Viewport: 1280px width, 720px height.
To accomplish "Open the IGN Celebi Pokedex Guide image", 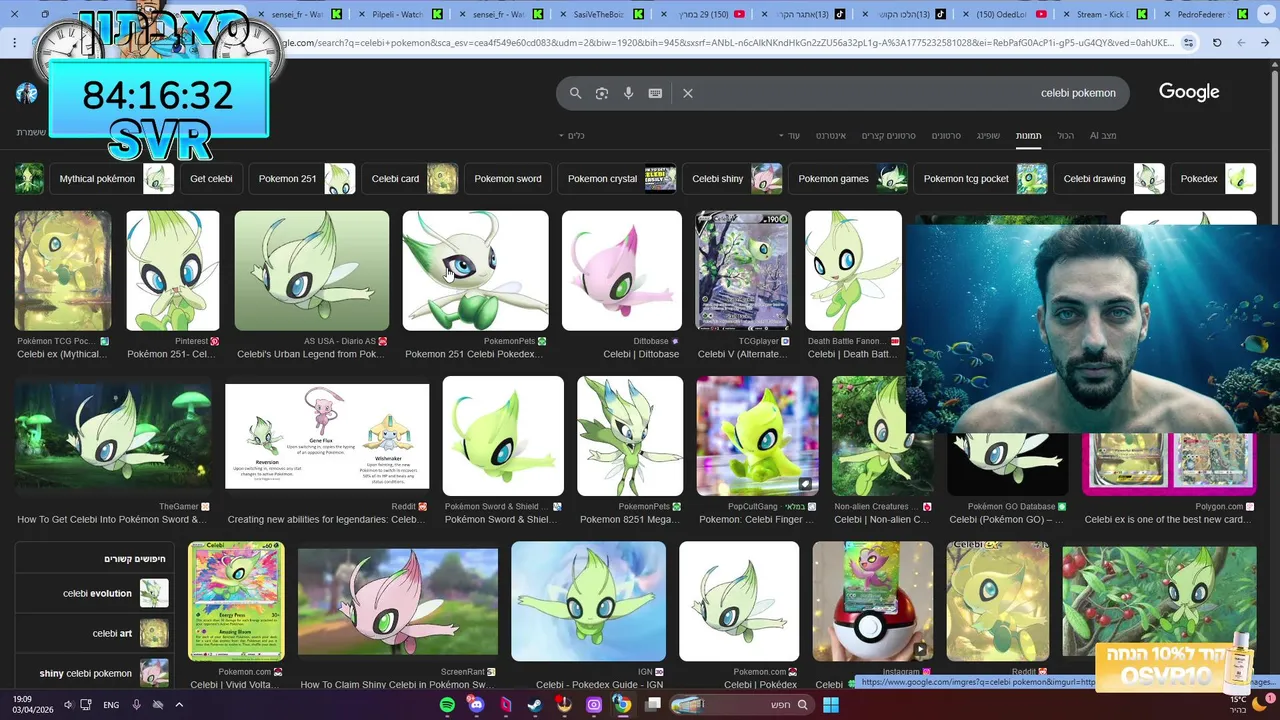I will (588, 601).
